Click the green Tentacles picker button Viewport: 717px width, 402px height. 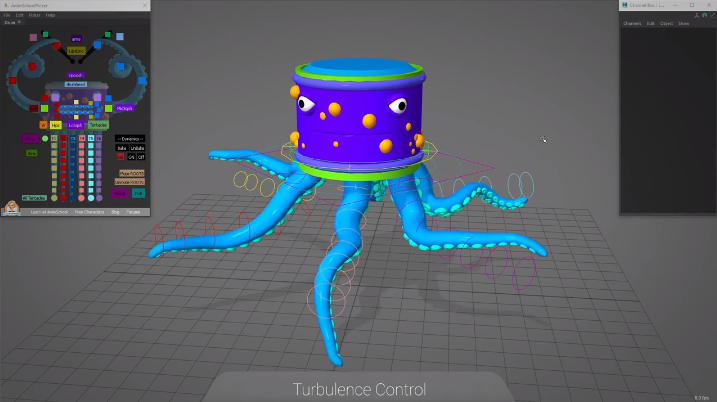[x=98, y=125]
